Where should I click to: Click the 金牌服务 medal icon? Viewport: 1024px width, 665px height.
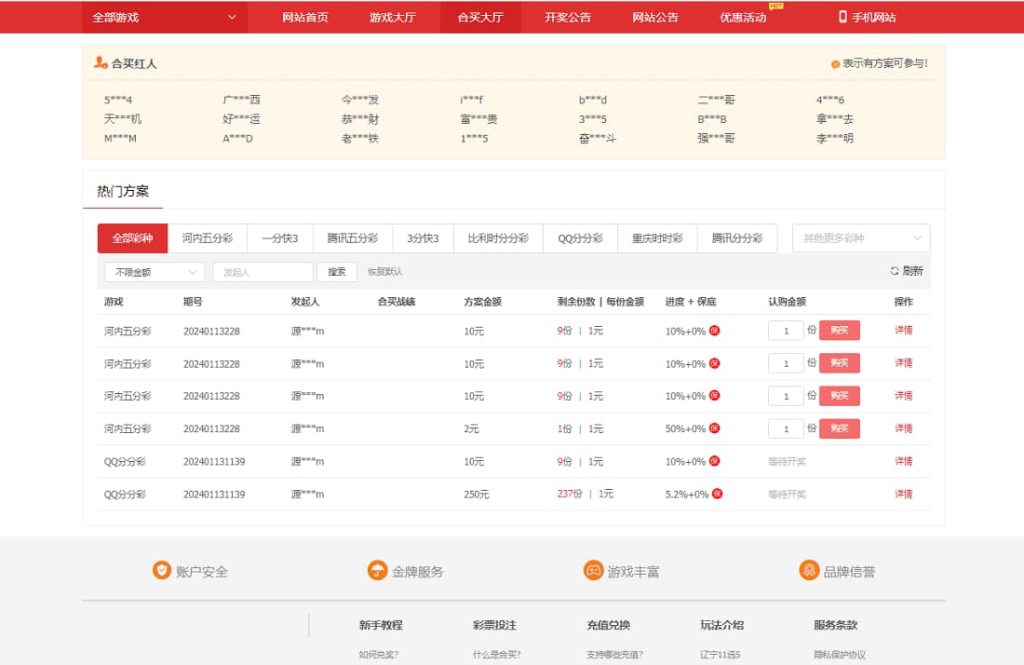[x=378, y=571]
